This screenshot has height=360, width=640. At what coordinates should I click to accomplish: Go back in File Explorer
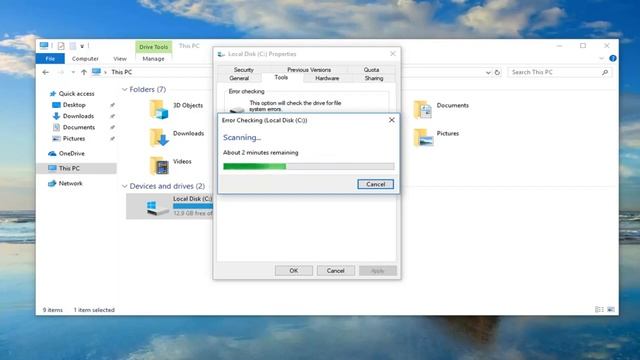[x=46, y=72]
